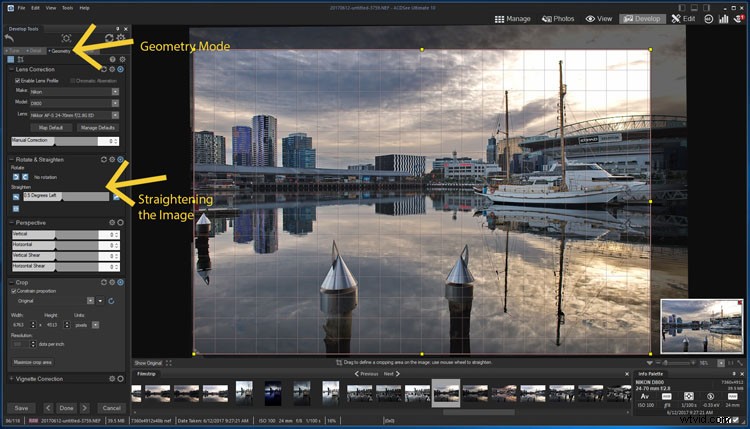The image size is (750, 429).
Task: Click the Done button
Action: coord(66,408)
